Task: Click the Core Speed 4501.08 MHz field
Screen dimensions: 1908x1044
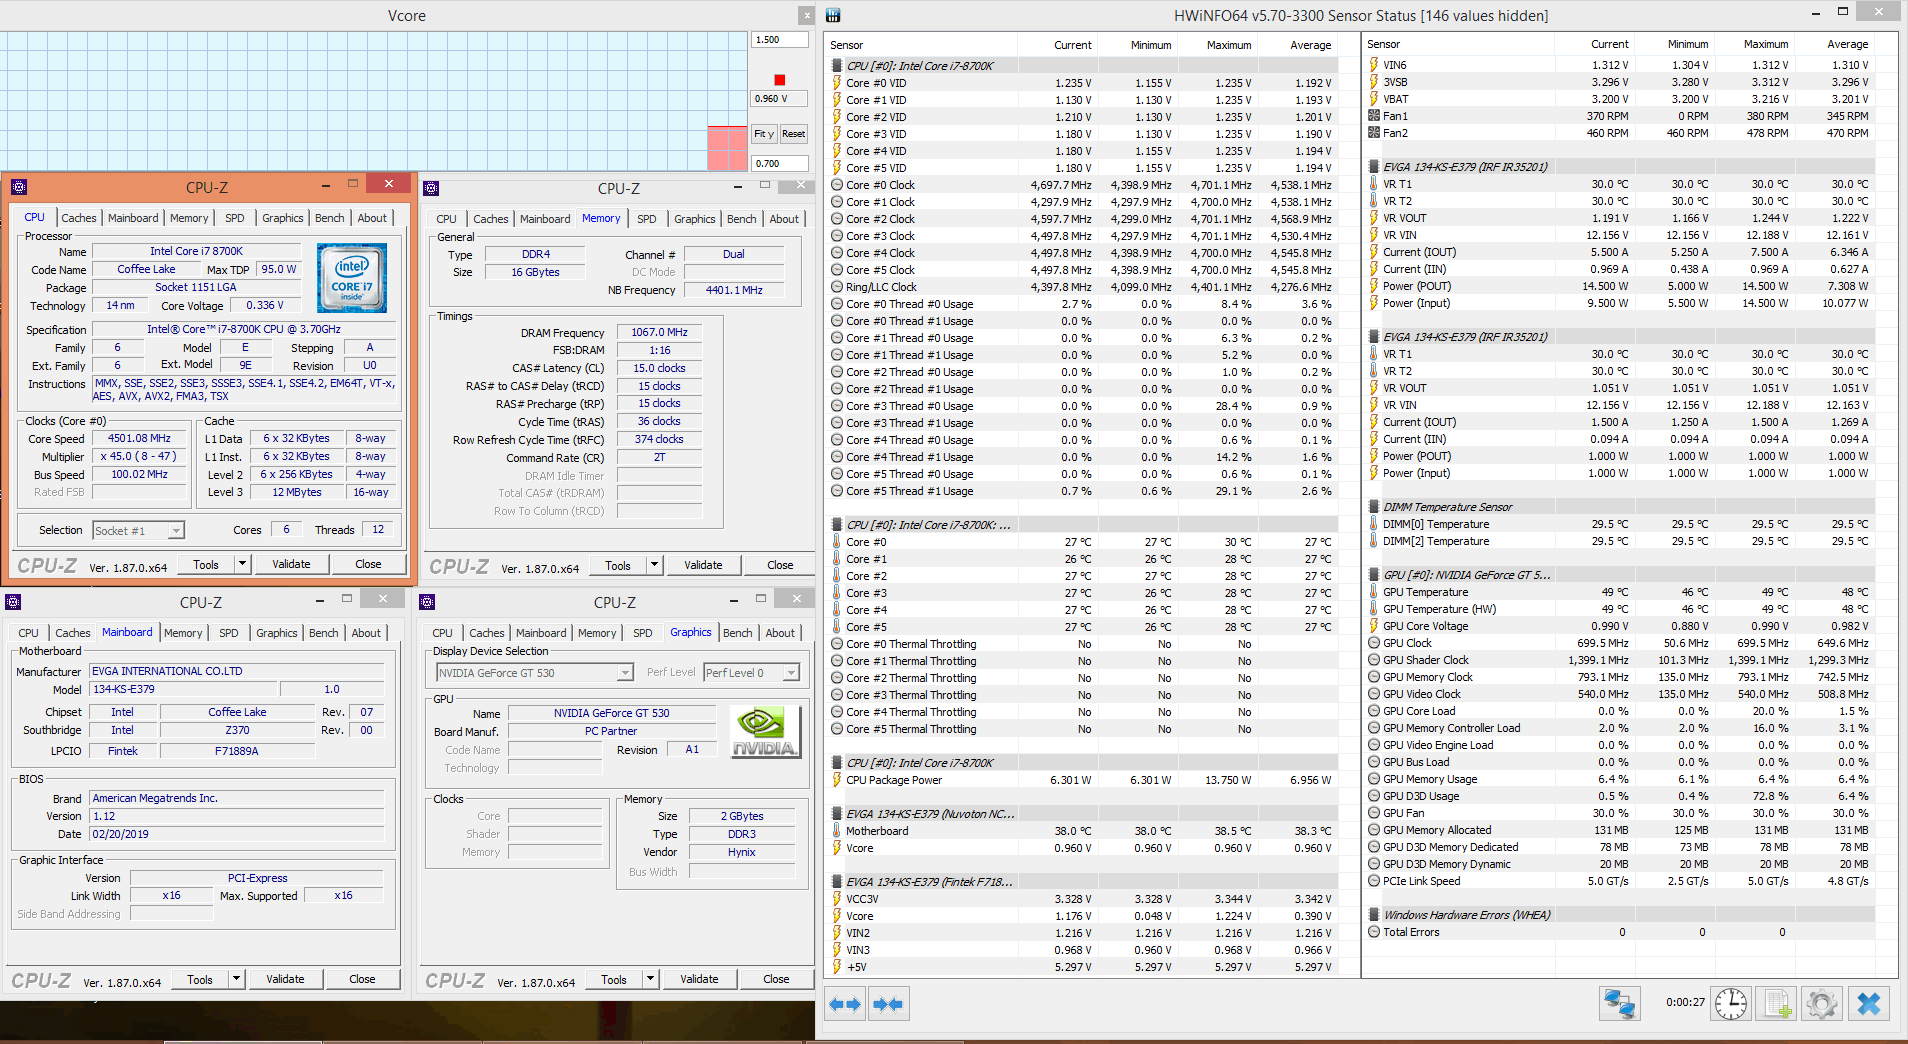Action: [x=139, y=439]
